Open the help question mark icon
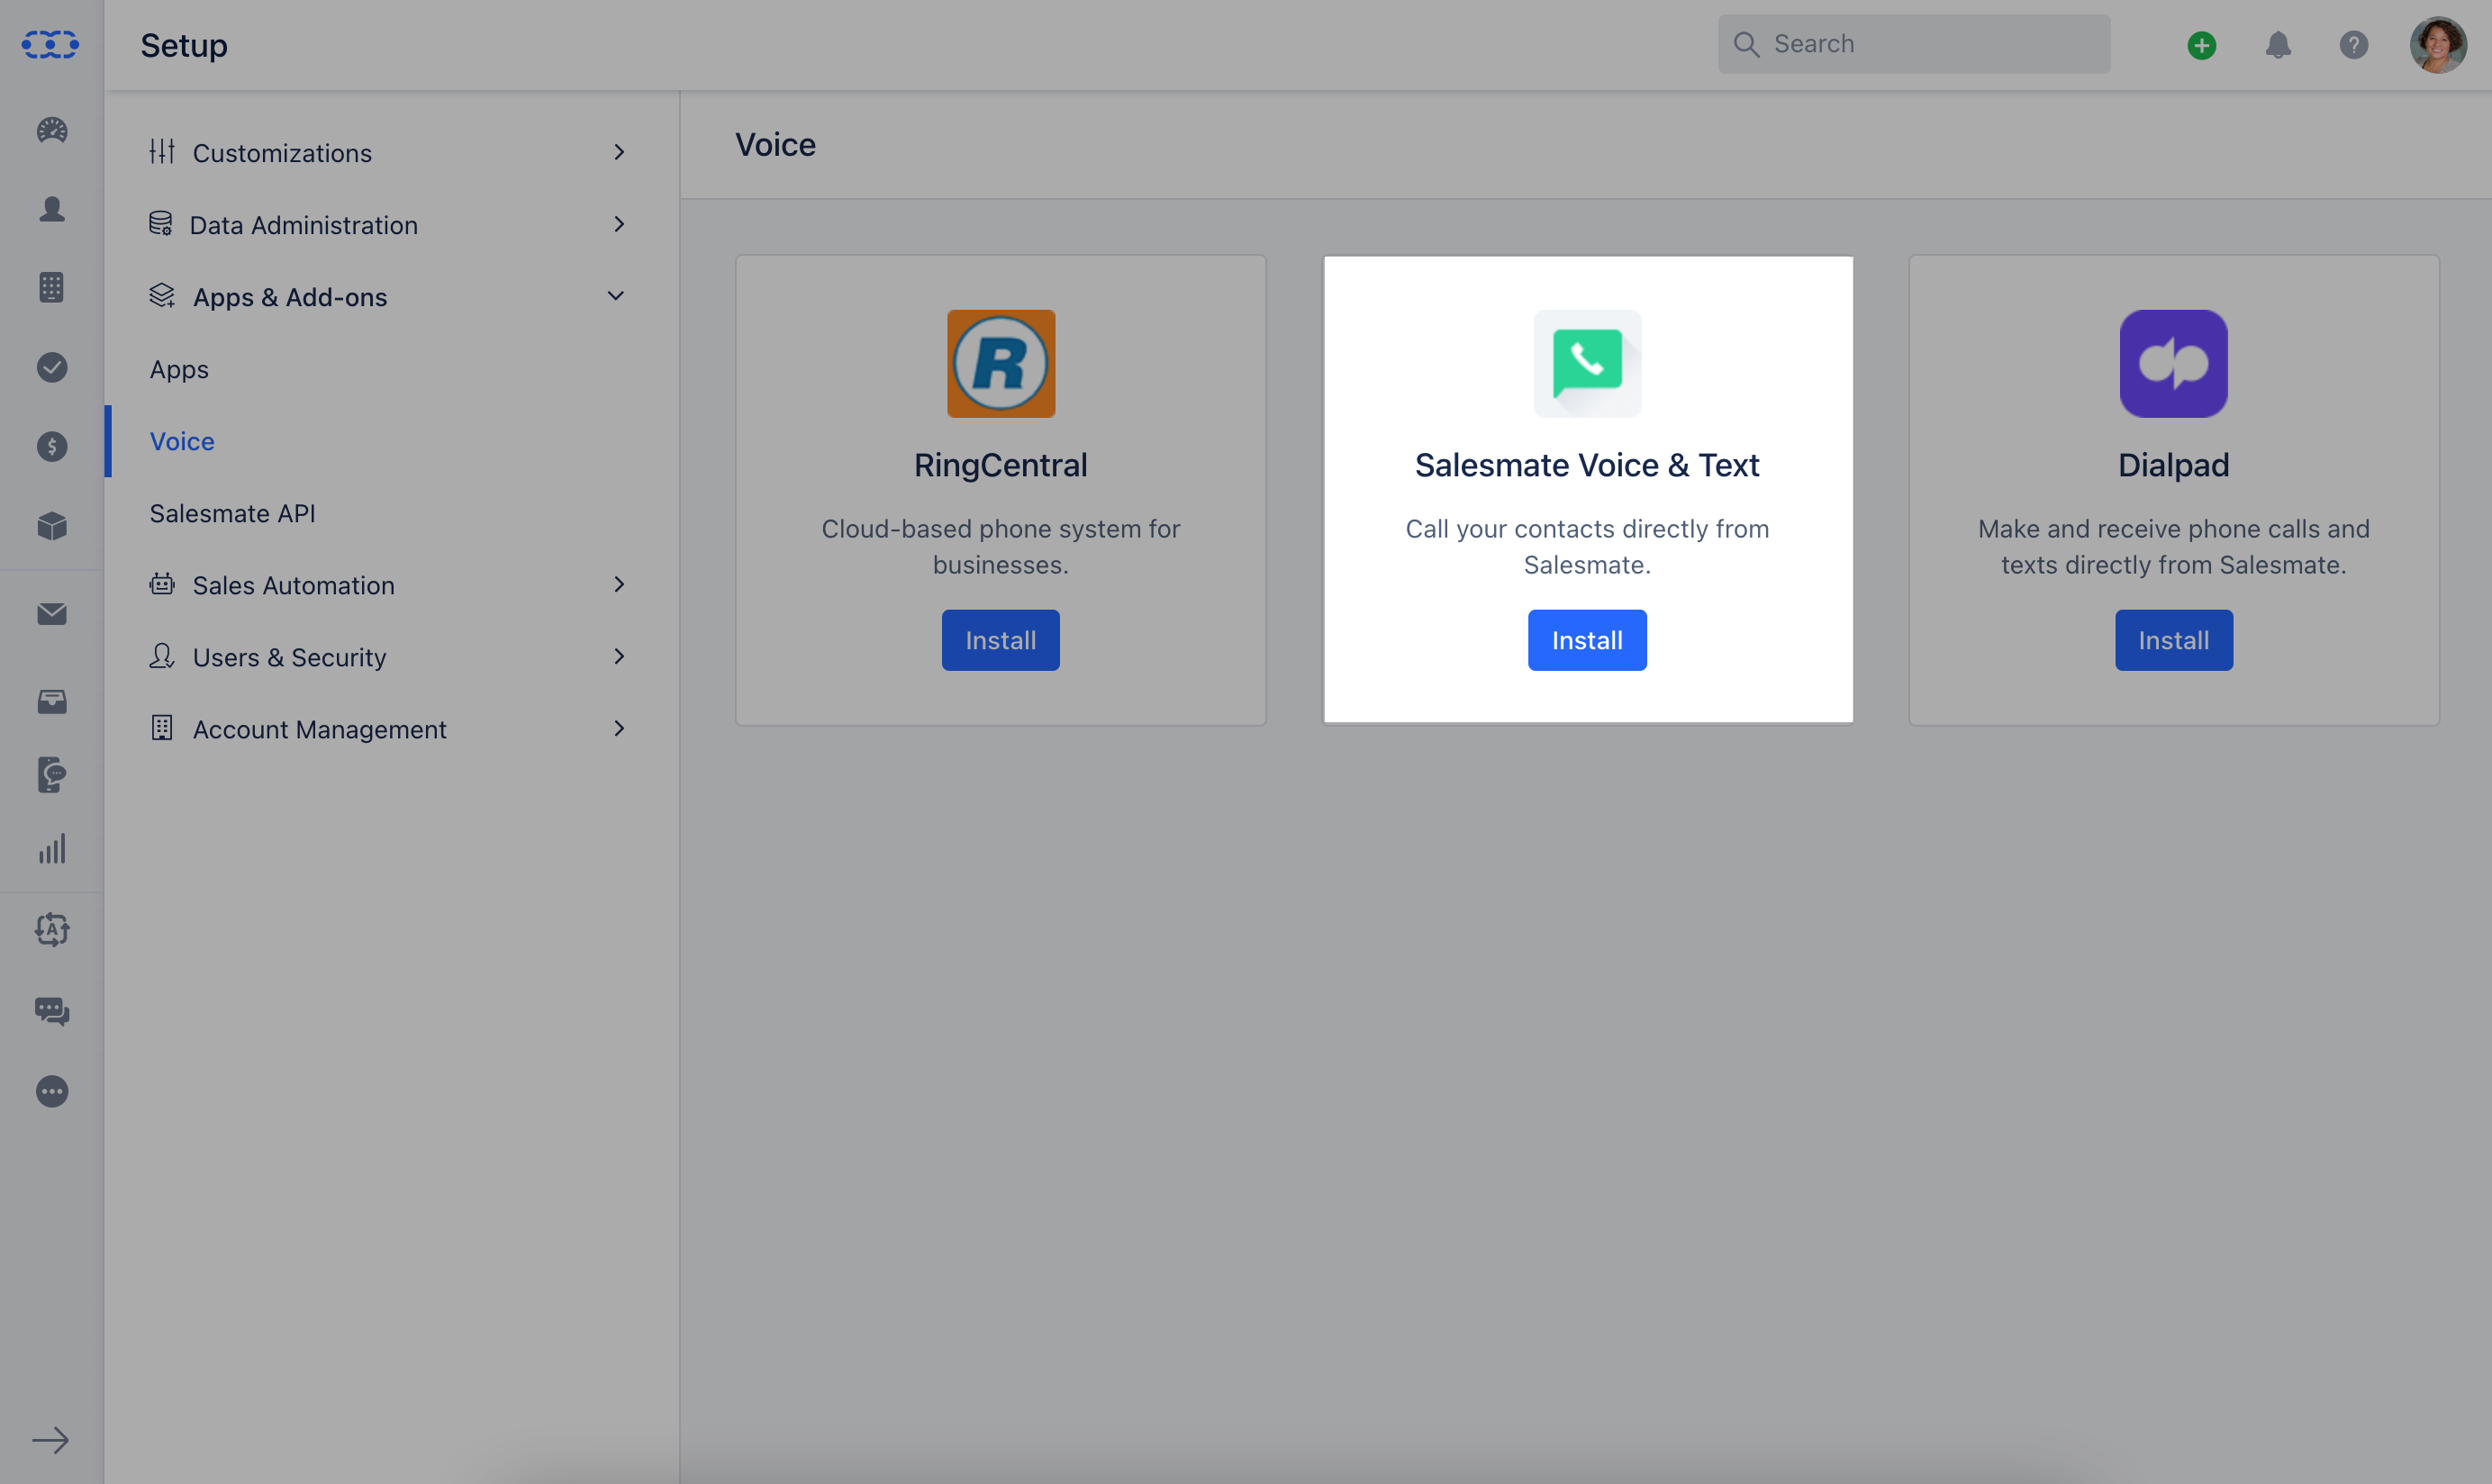 [x=2354, y=45]
